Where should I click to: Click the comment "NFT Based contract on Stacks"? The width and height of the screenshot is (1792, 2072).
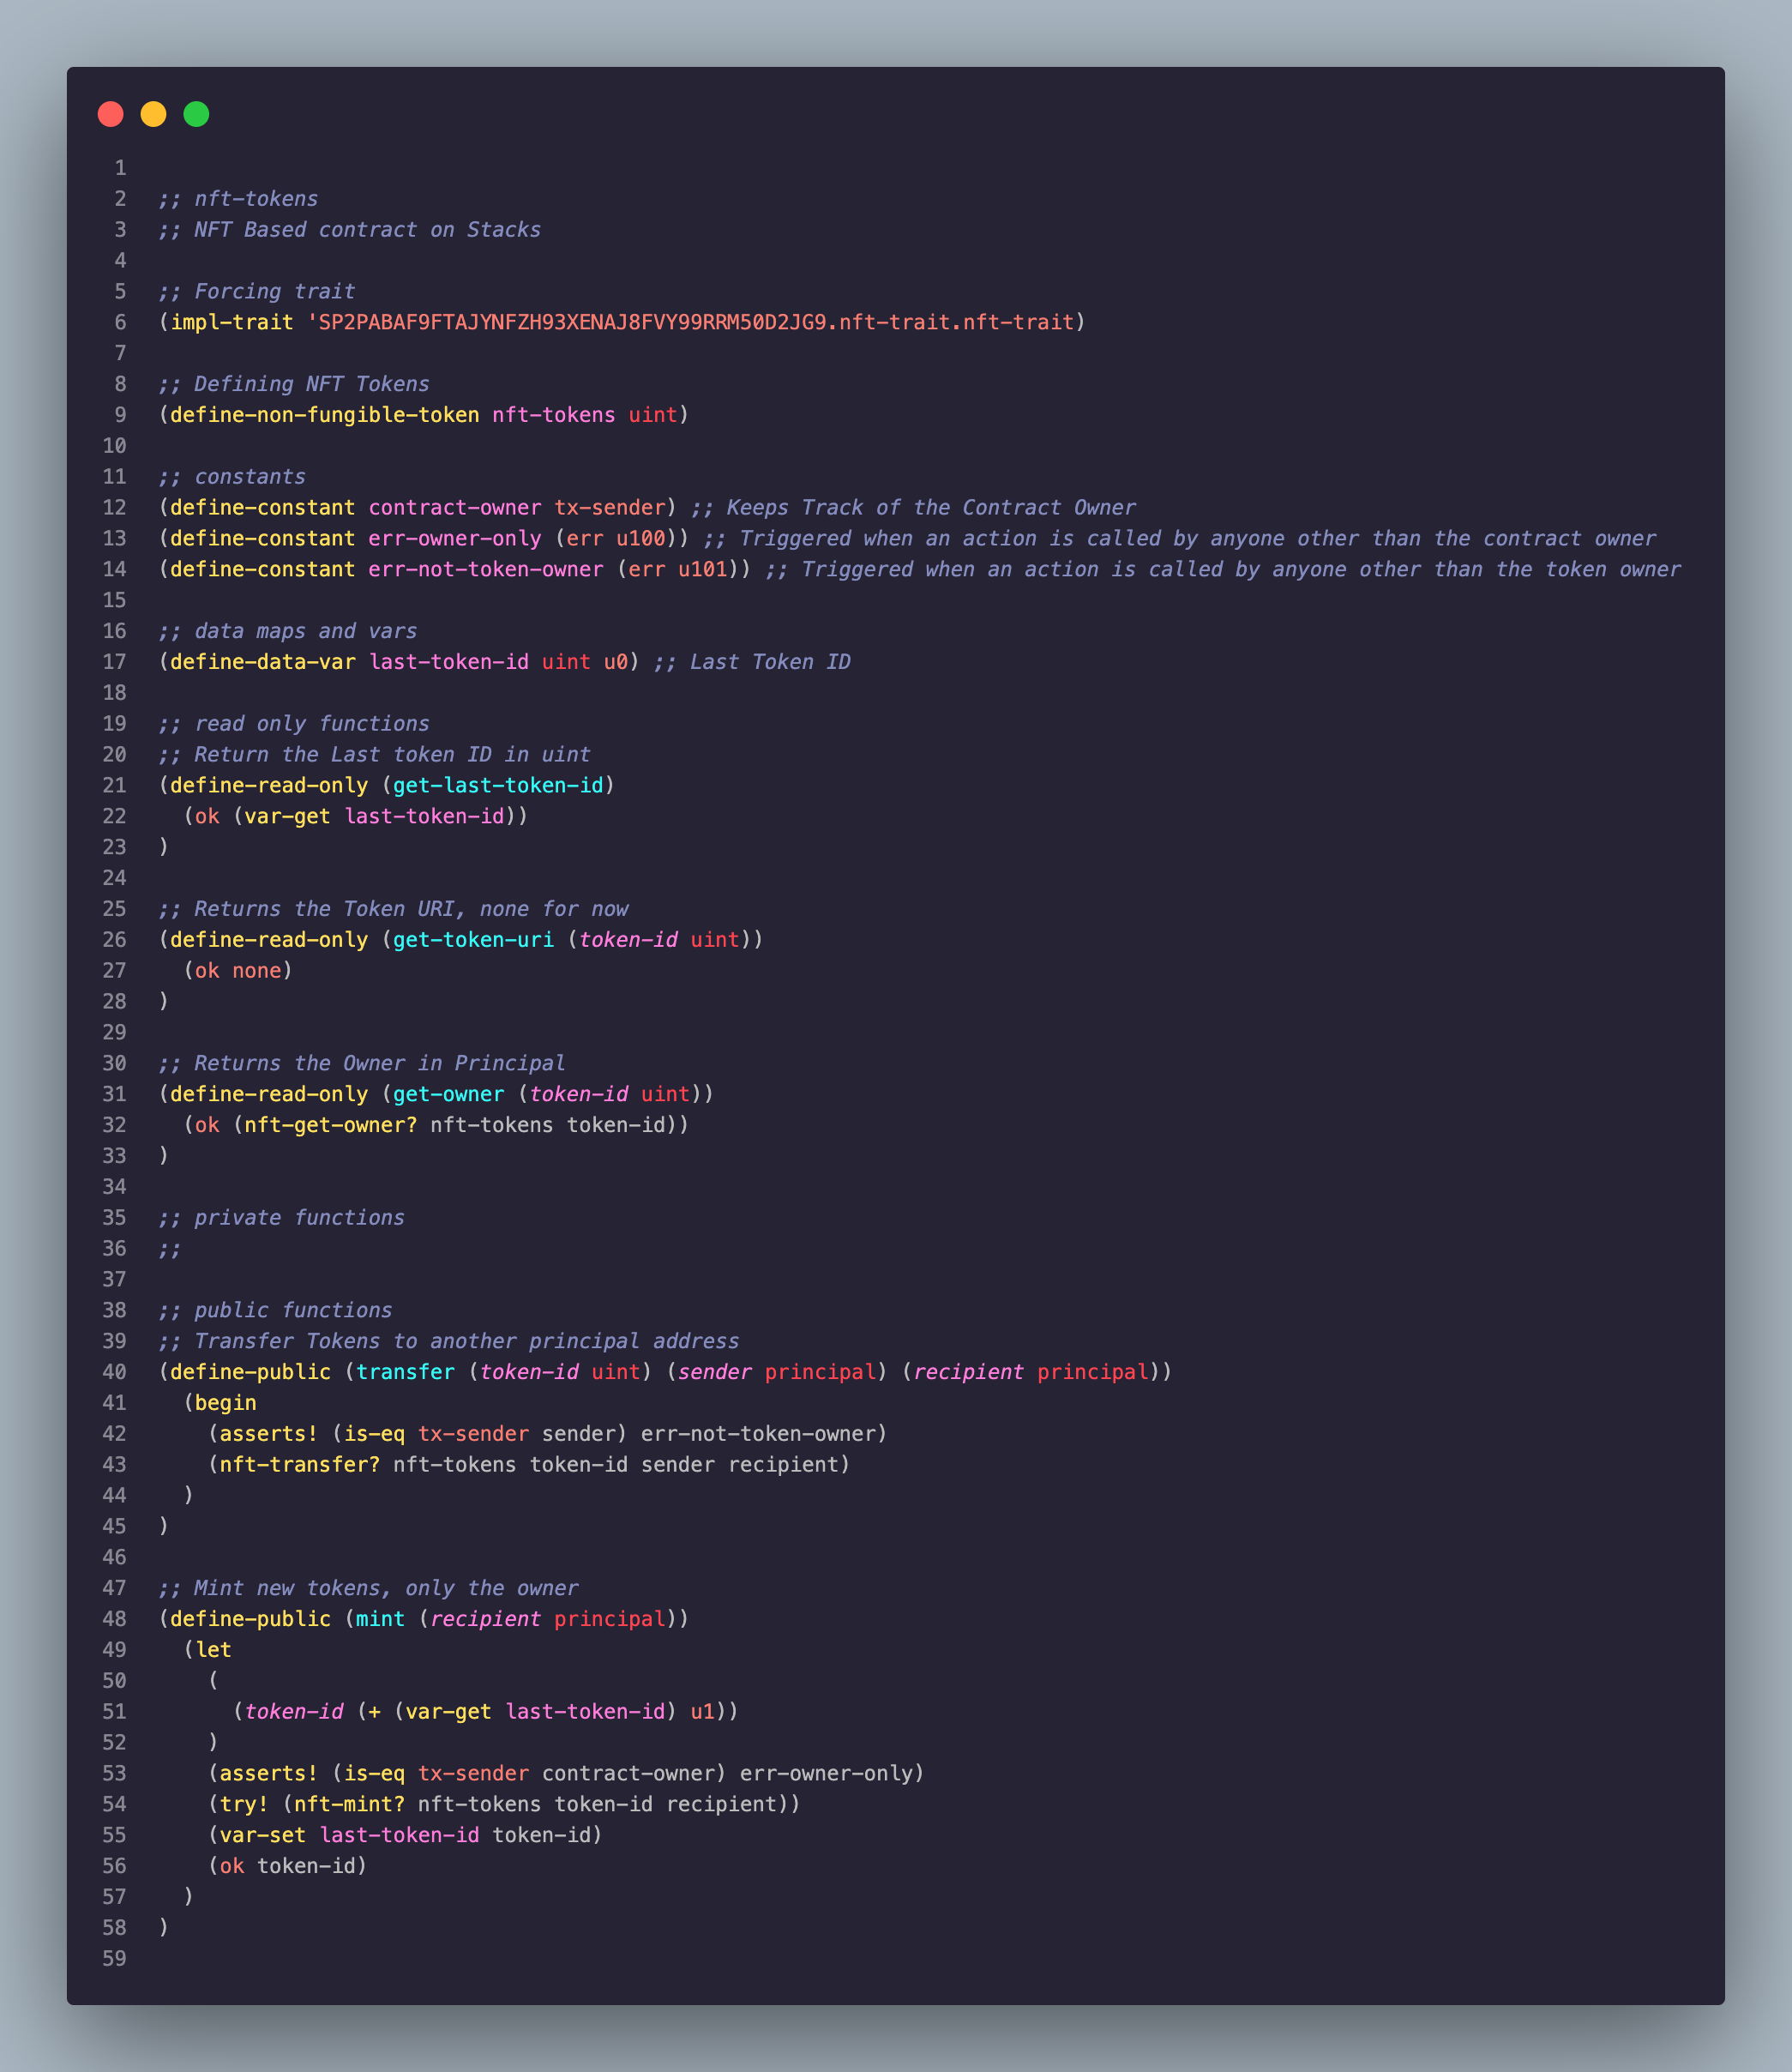click(367, 230)
